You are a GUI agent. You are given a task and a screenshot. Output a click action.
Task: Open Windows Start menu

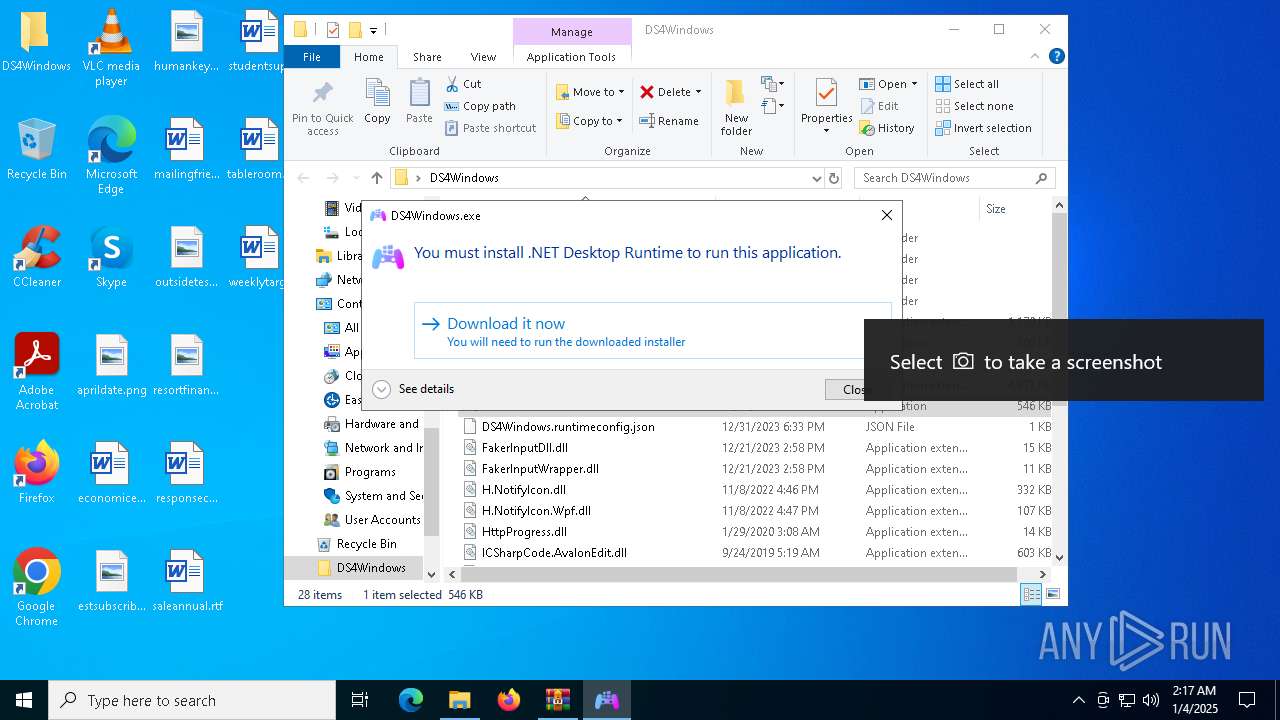coord(24,700)
